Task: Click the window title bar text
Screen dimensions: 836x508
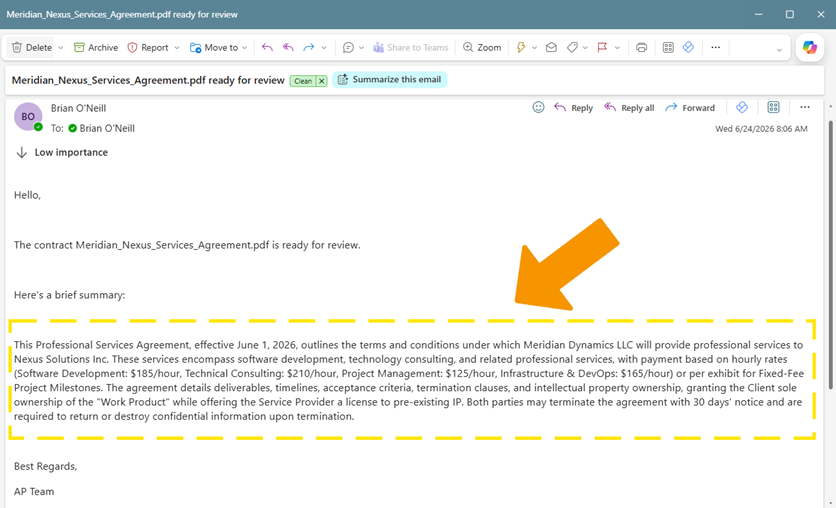Action: [x=122, y=14]
